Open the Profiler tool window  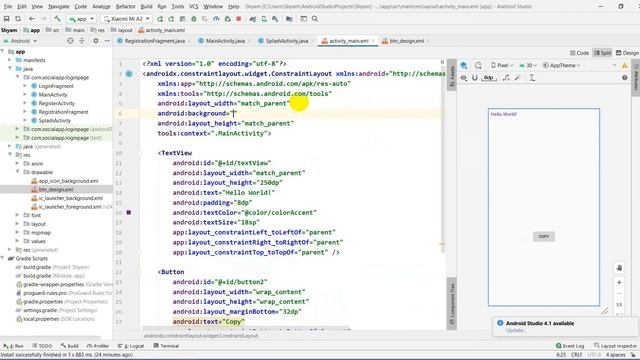98,346
